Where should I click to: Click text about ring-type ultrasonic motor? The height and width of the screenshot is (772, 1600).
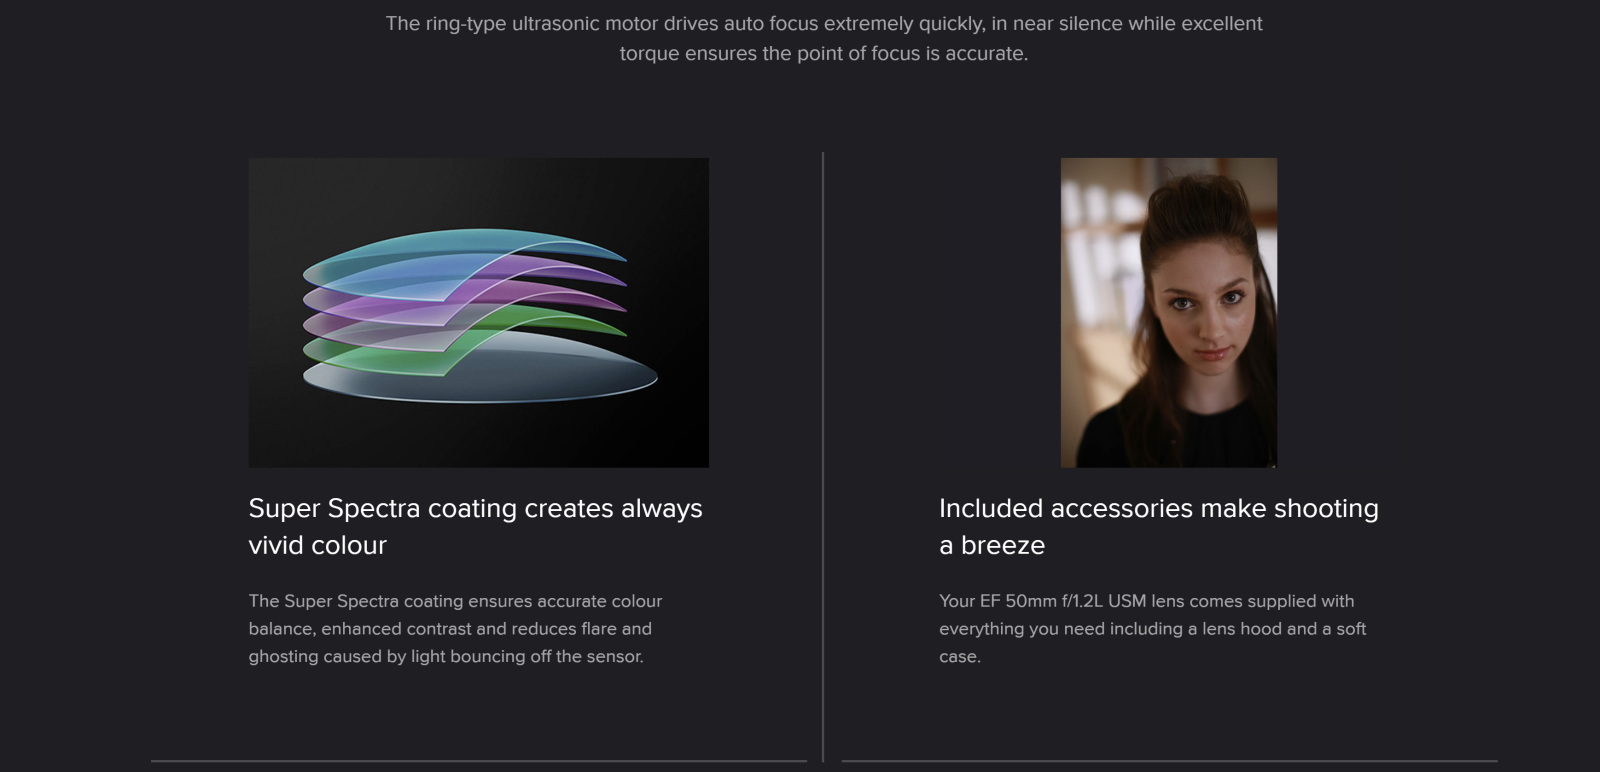[x=824, y=38]
